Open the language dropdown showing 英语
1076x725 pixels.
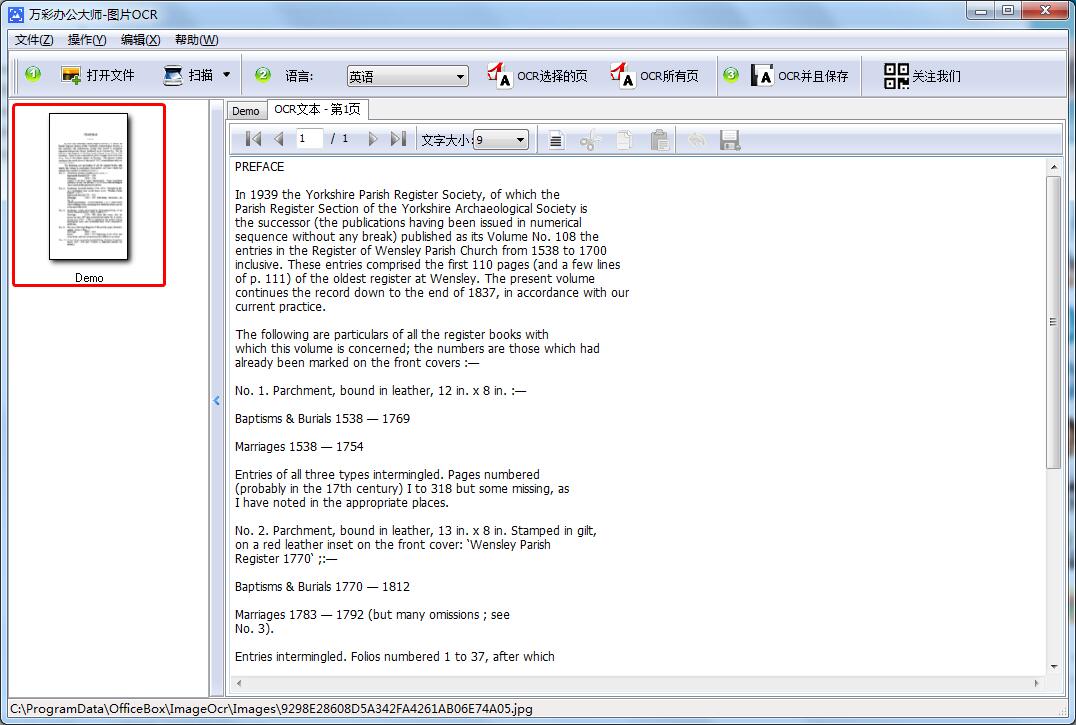click(x=407, y=77)
